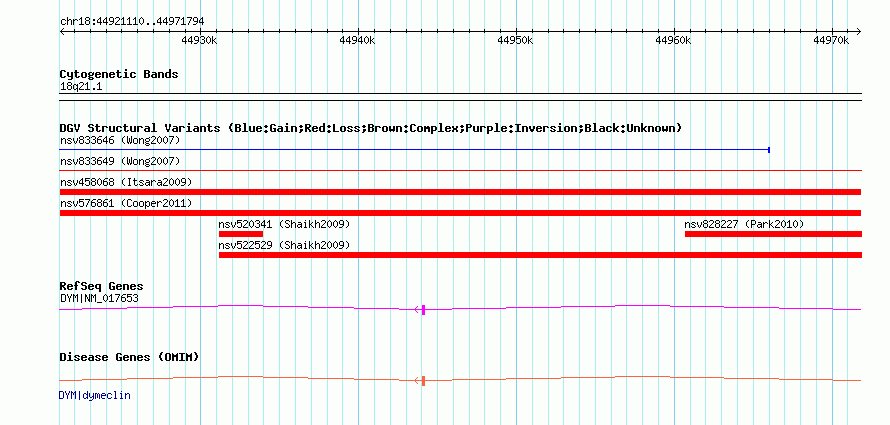Click the 44940k ruler position
This screenshot has width=890, height=425.
pyautogui.click(x=357, y=40)
